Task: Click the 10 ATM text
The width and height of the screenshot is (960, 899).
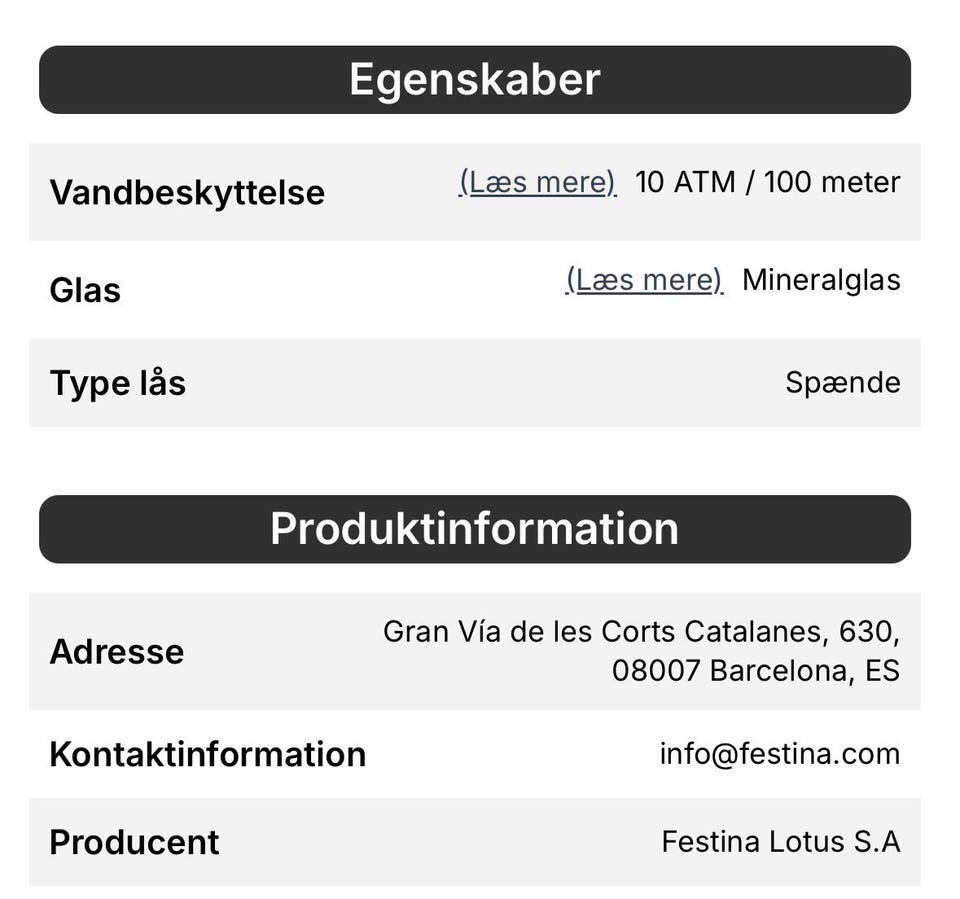Action: point(684,182)
